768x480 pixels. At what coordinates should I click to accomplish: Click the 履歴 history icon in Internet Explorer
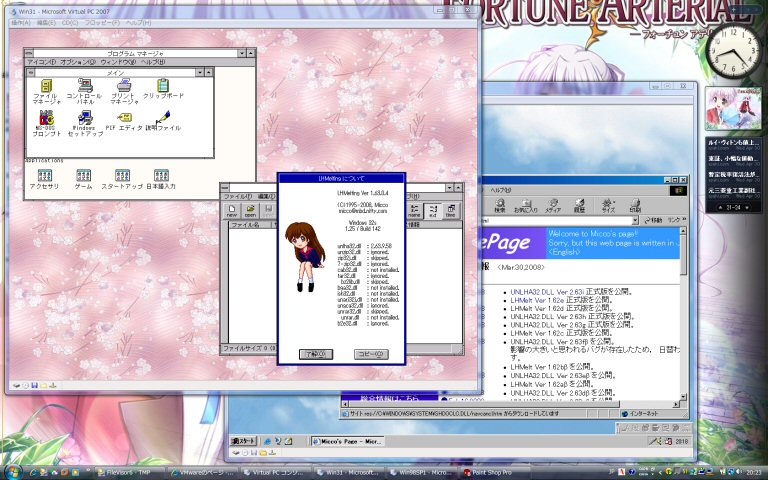[579, 206]
